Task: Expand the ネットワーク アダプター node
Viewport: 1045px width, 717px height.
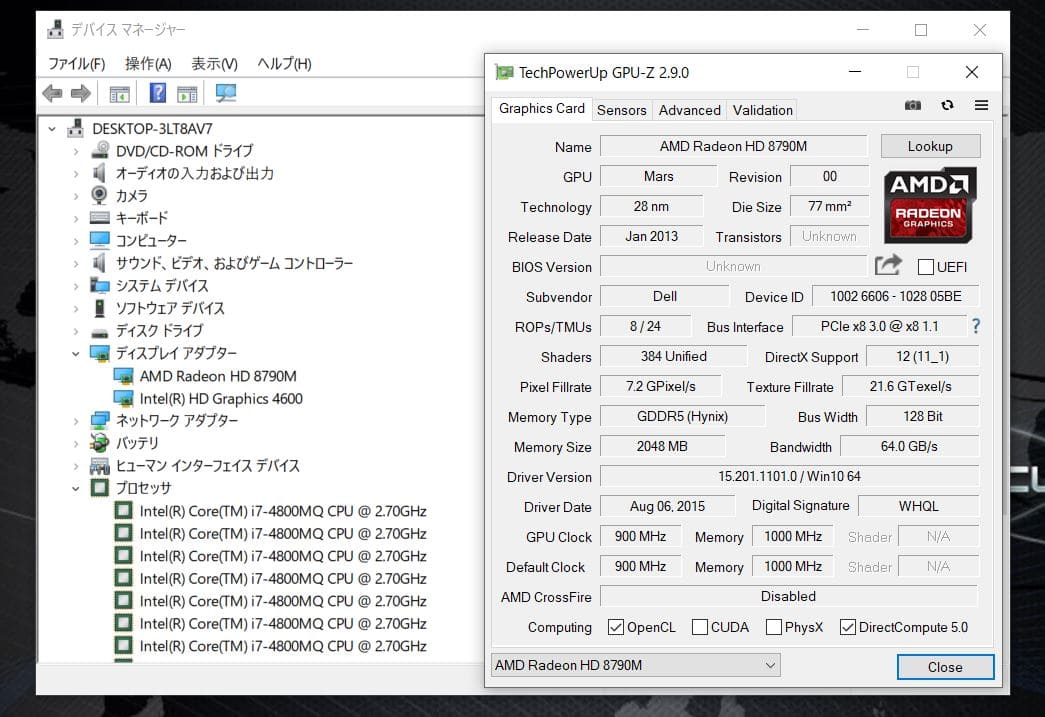Action: point(76,420)
